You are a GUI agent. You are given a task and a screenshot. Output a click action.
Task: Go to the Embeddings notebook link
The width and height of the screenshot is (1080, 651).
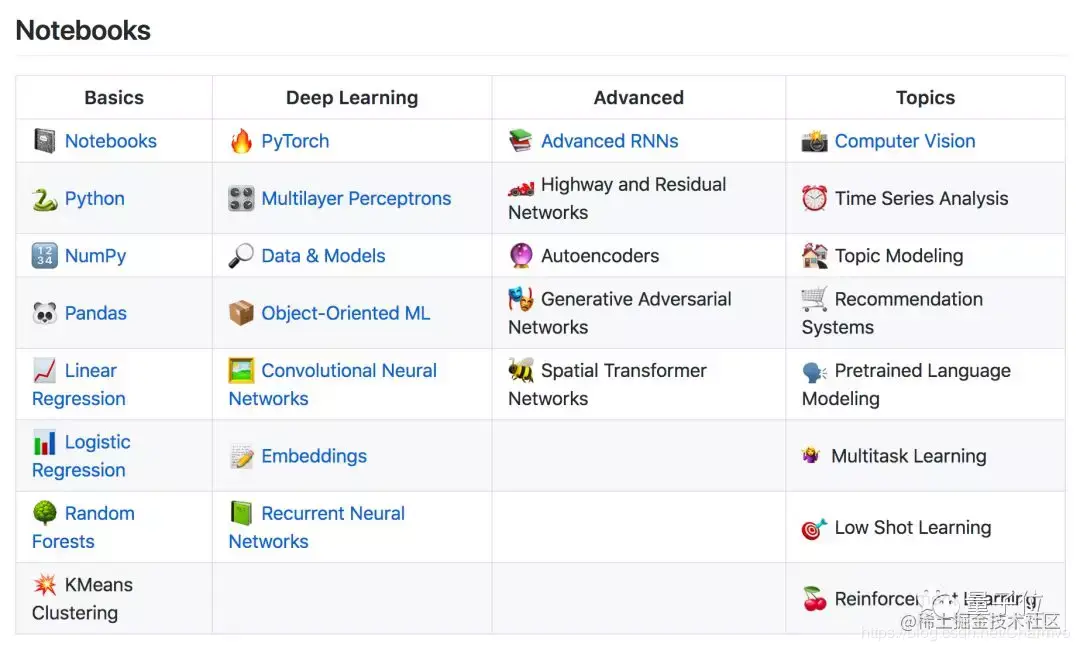click(x=314, y=456)
